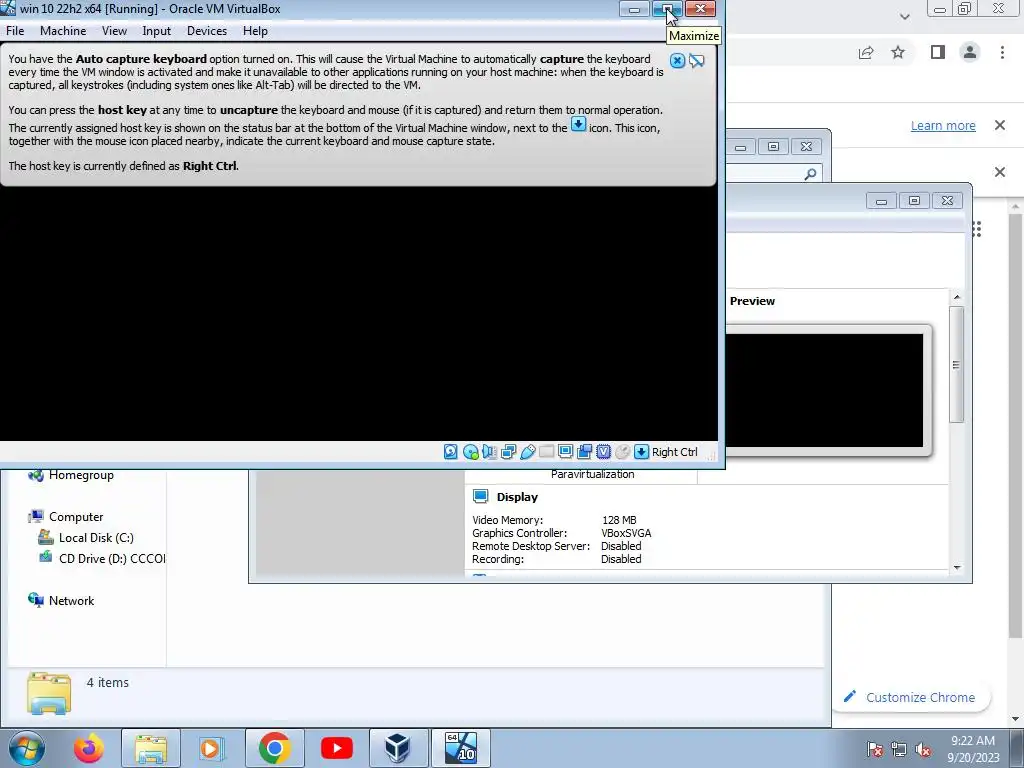Open the Windows Start button
1024x768 pixels.
click(x=26, y=748)
